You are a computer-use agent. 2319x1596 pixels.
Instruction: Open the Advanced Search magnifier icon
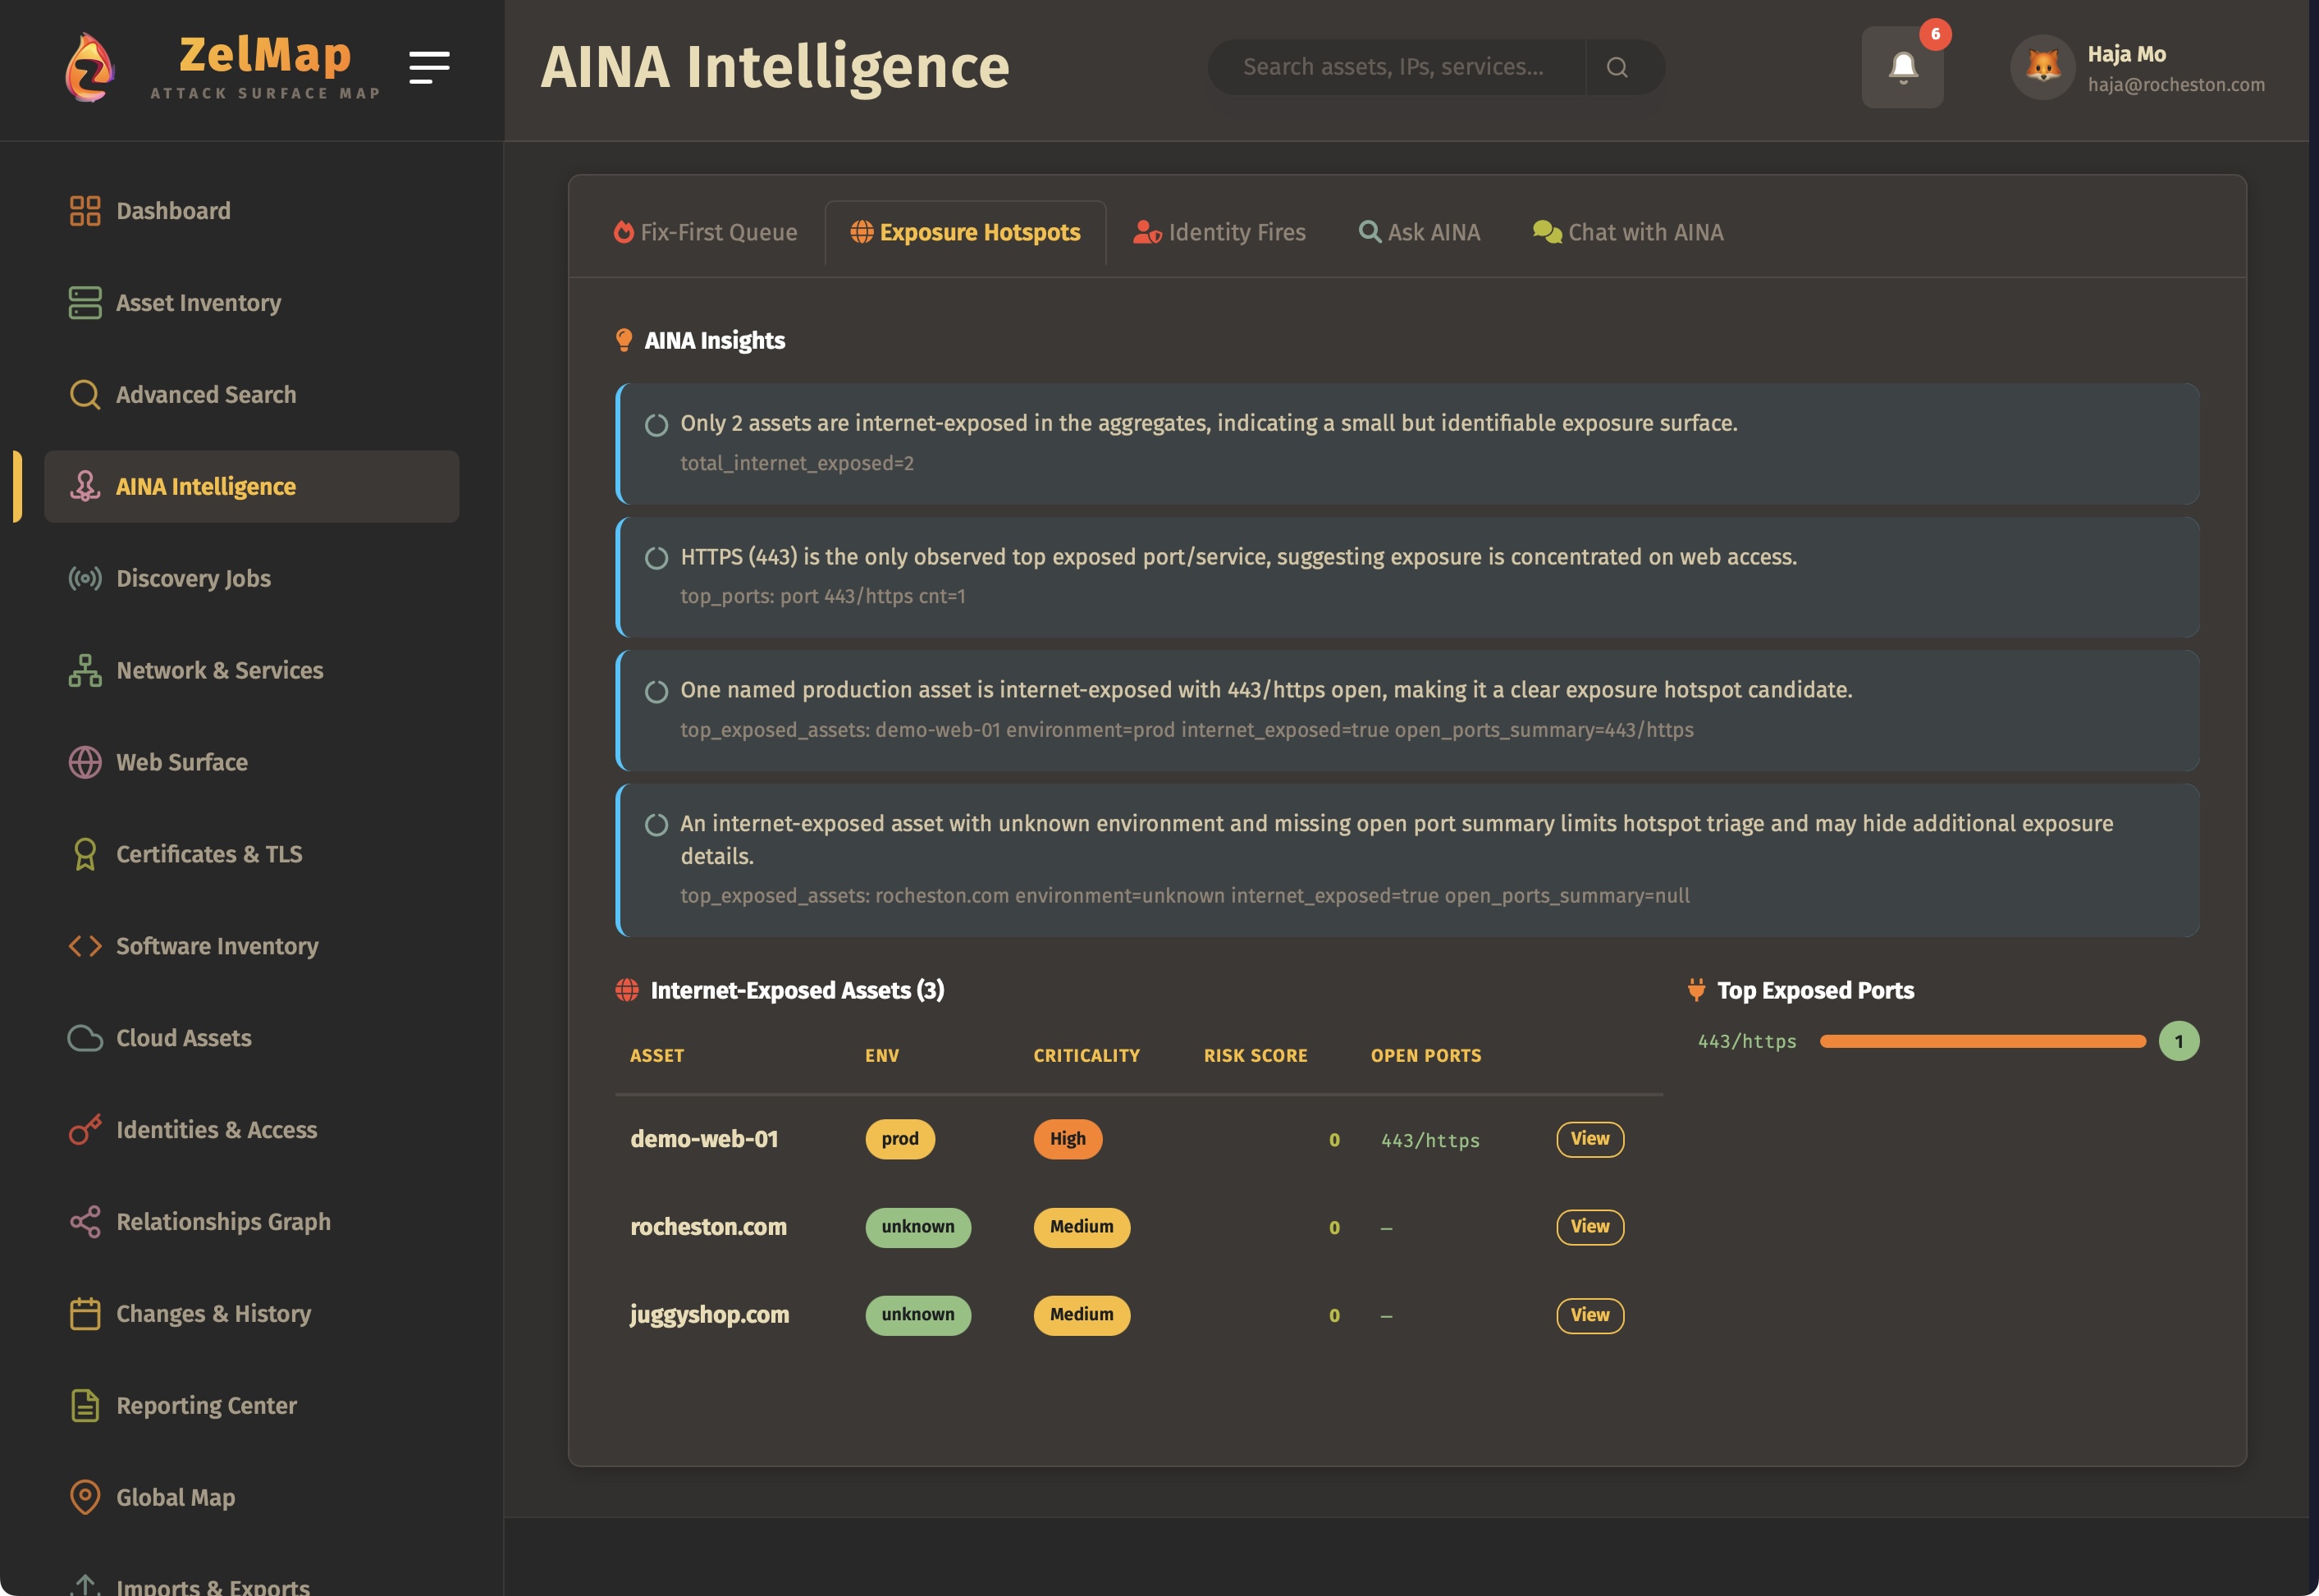click(85, 394)
